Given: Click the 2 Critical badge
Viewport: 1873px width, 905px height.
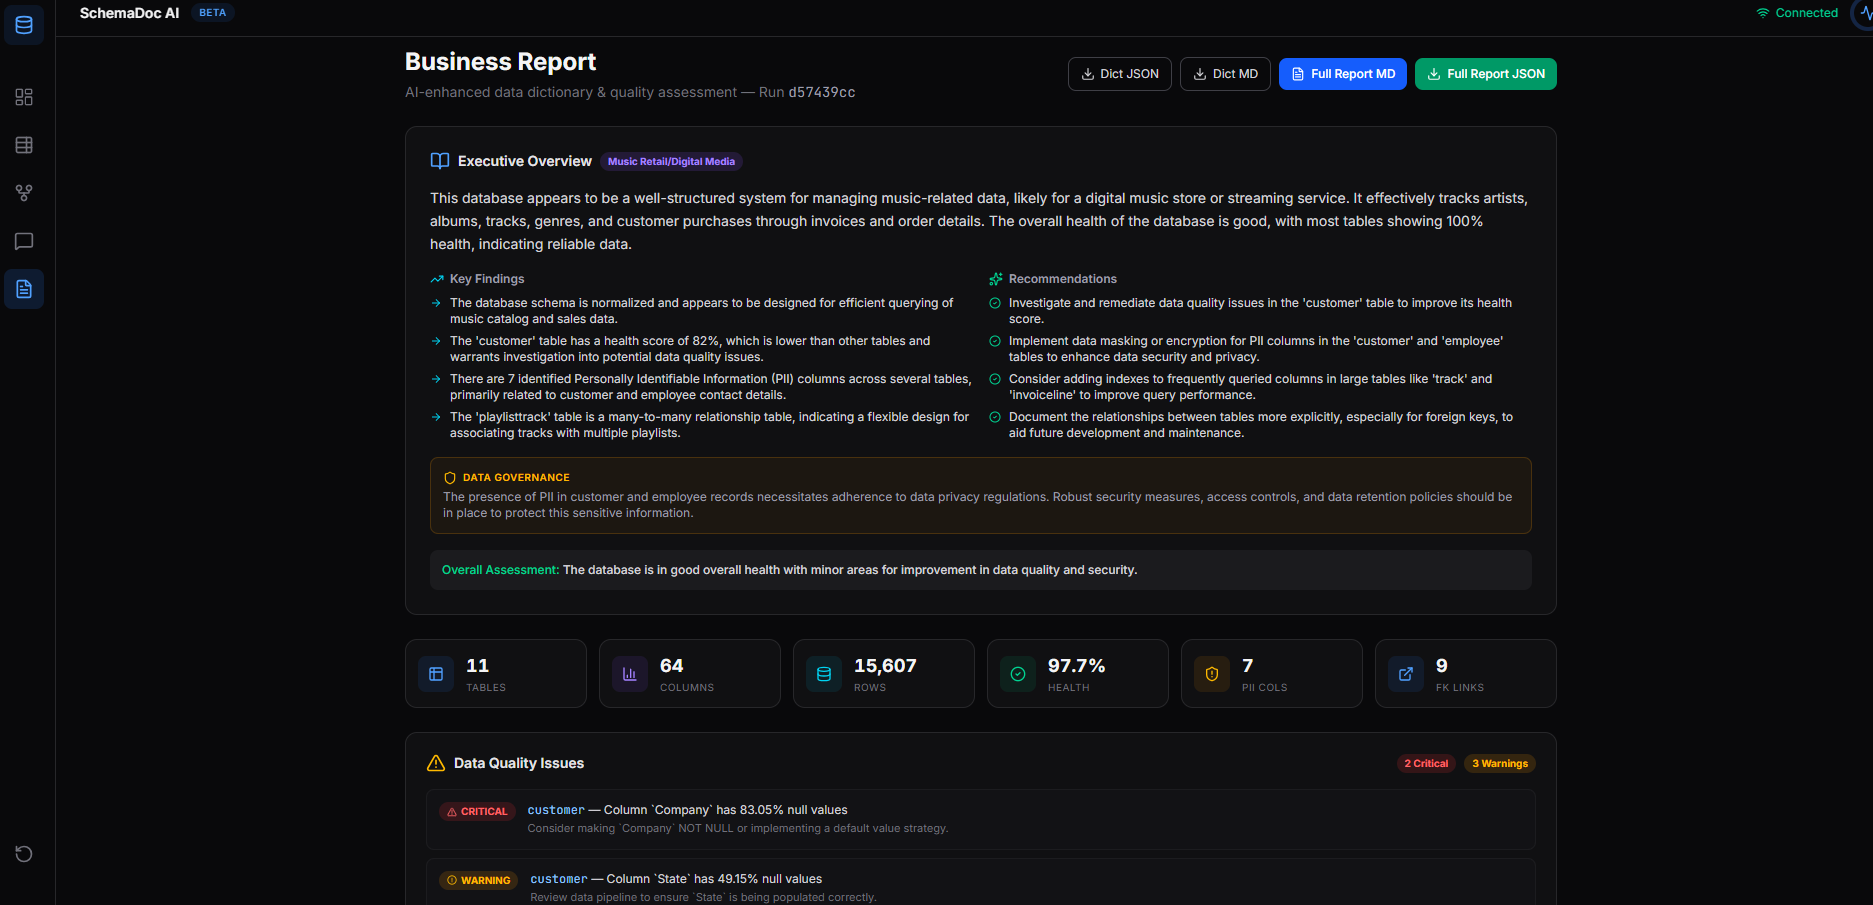Looking at the screenshot, I should (1426, 764).
